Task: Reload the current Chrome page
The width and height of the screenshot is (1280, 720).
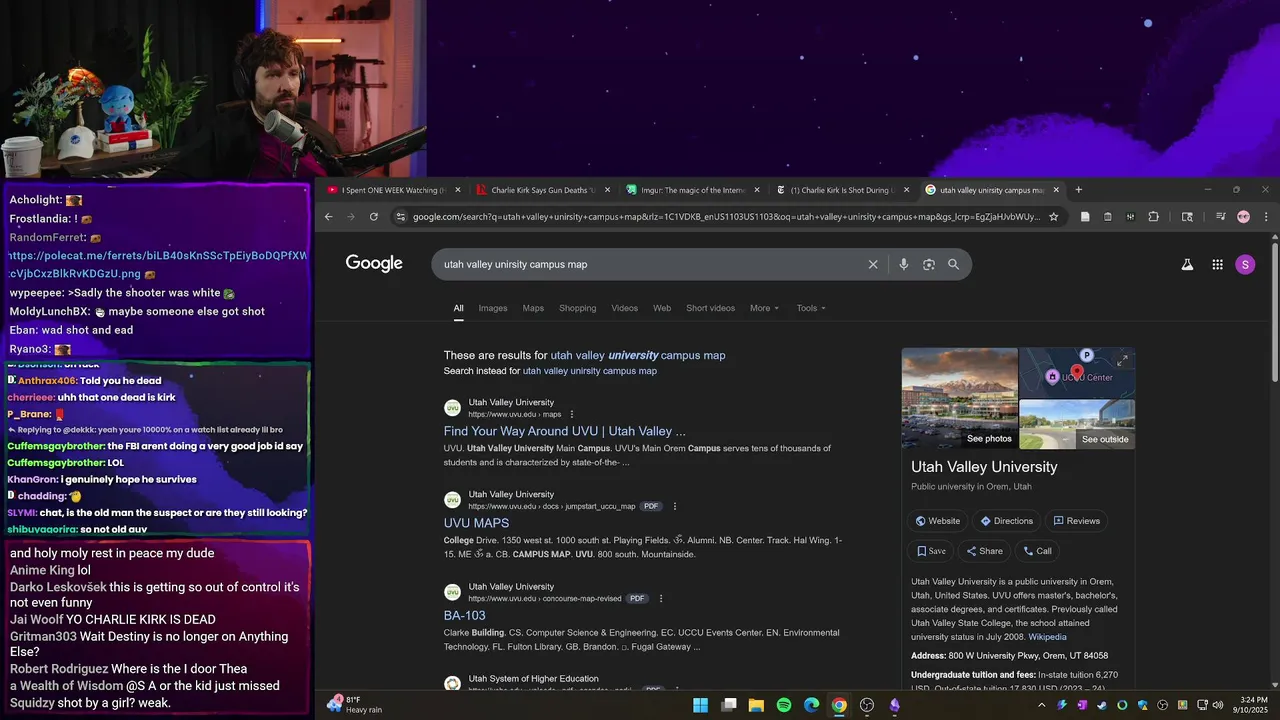Action: pos(374,216)
